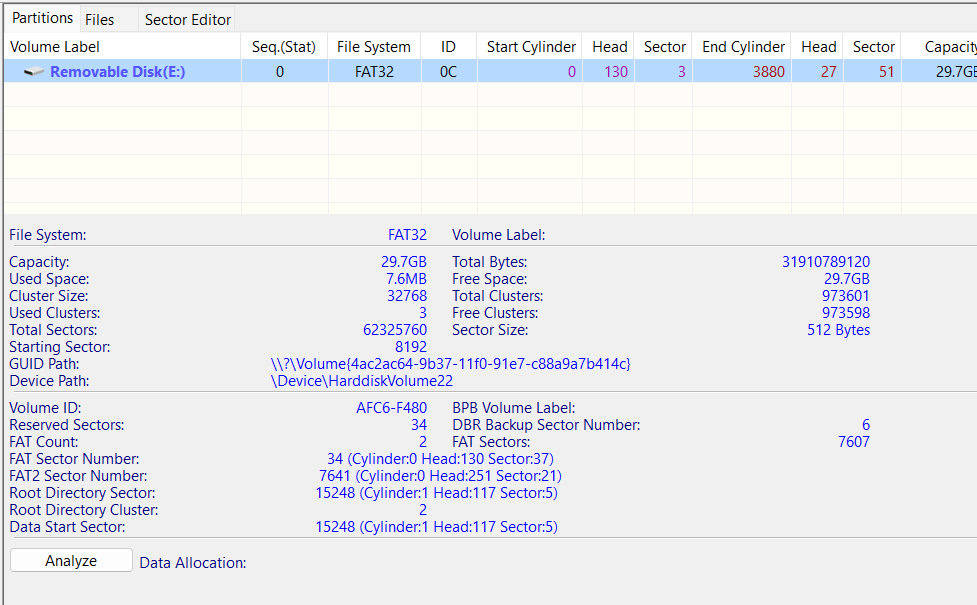Viewport: 977px width, 605px height.
Task: Open the Sector Editor tab
Action: tap(188, 19)
